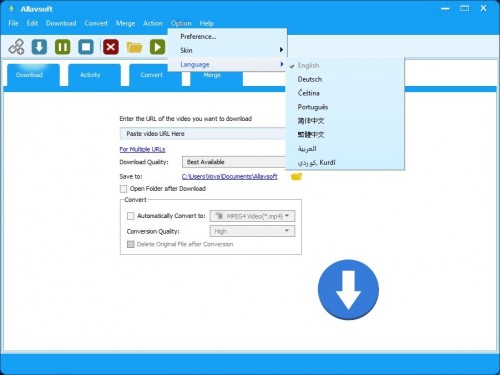500x375 pixels.
Task: Click the paste URL chain-link icon
Action: (17, 47)
